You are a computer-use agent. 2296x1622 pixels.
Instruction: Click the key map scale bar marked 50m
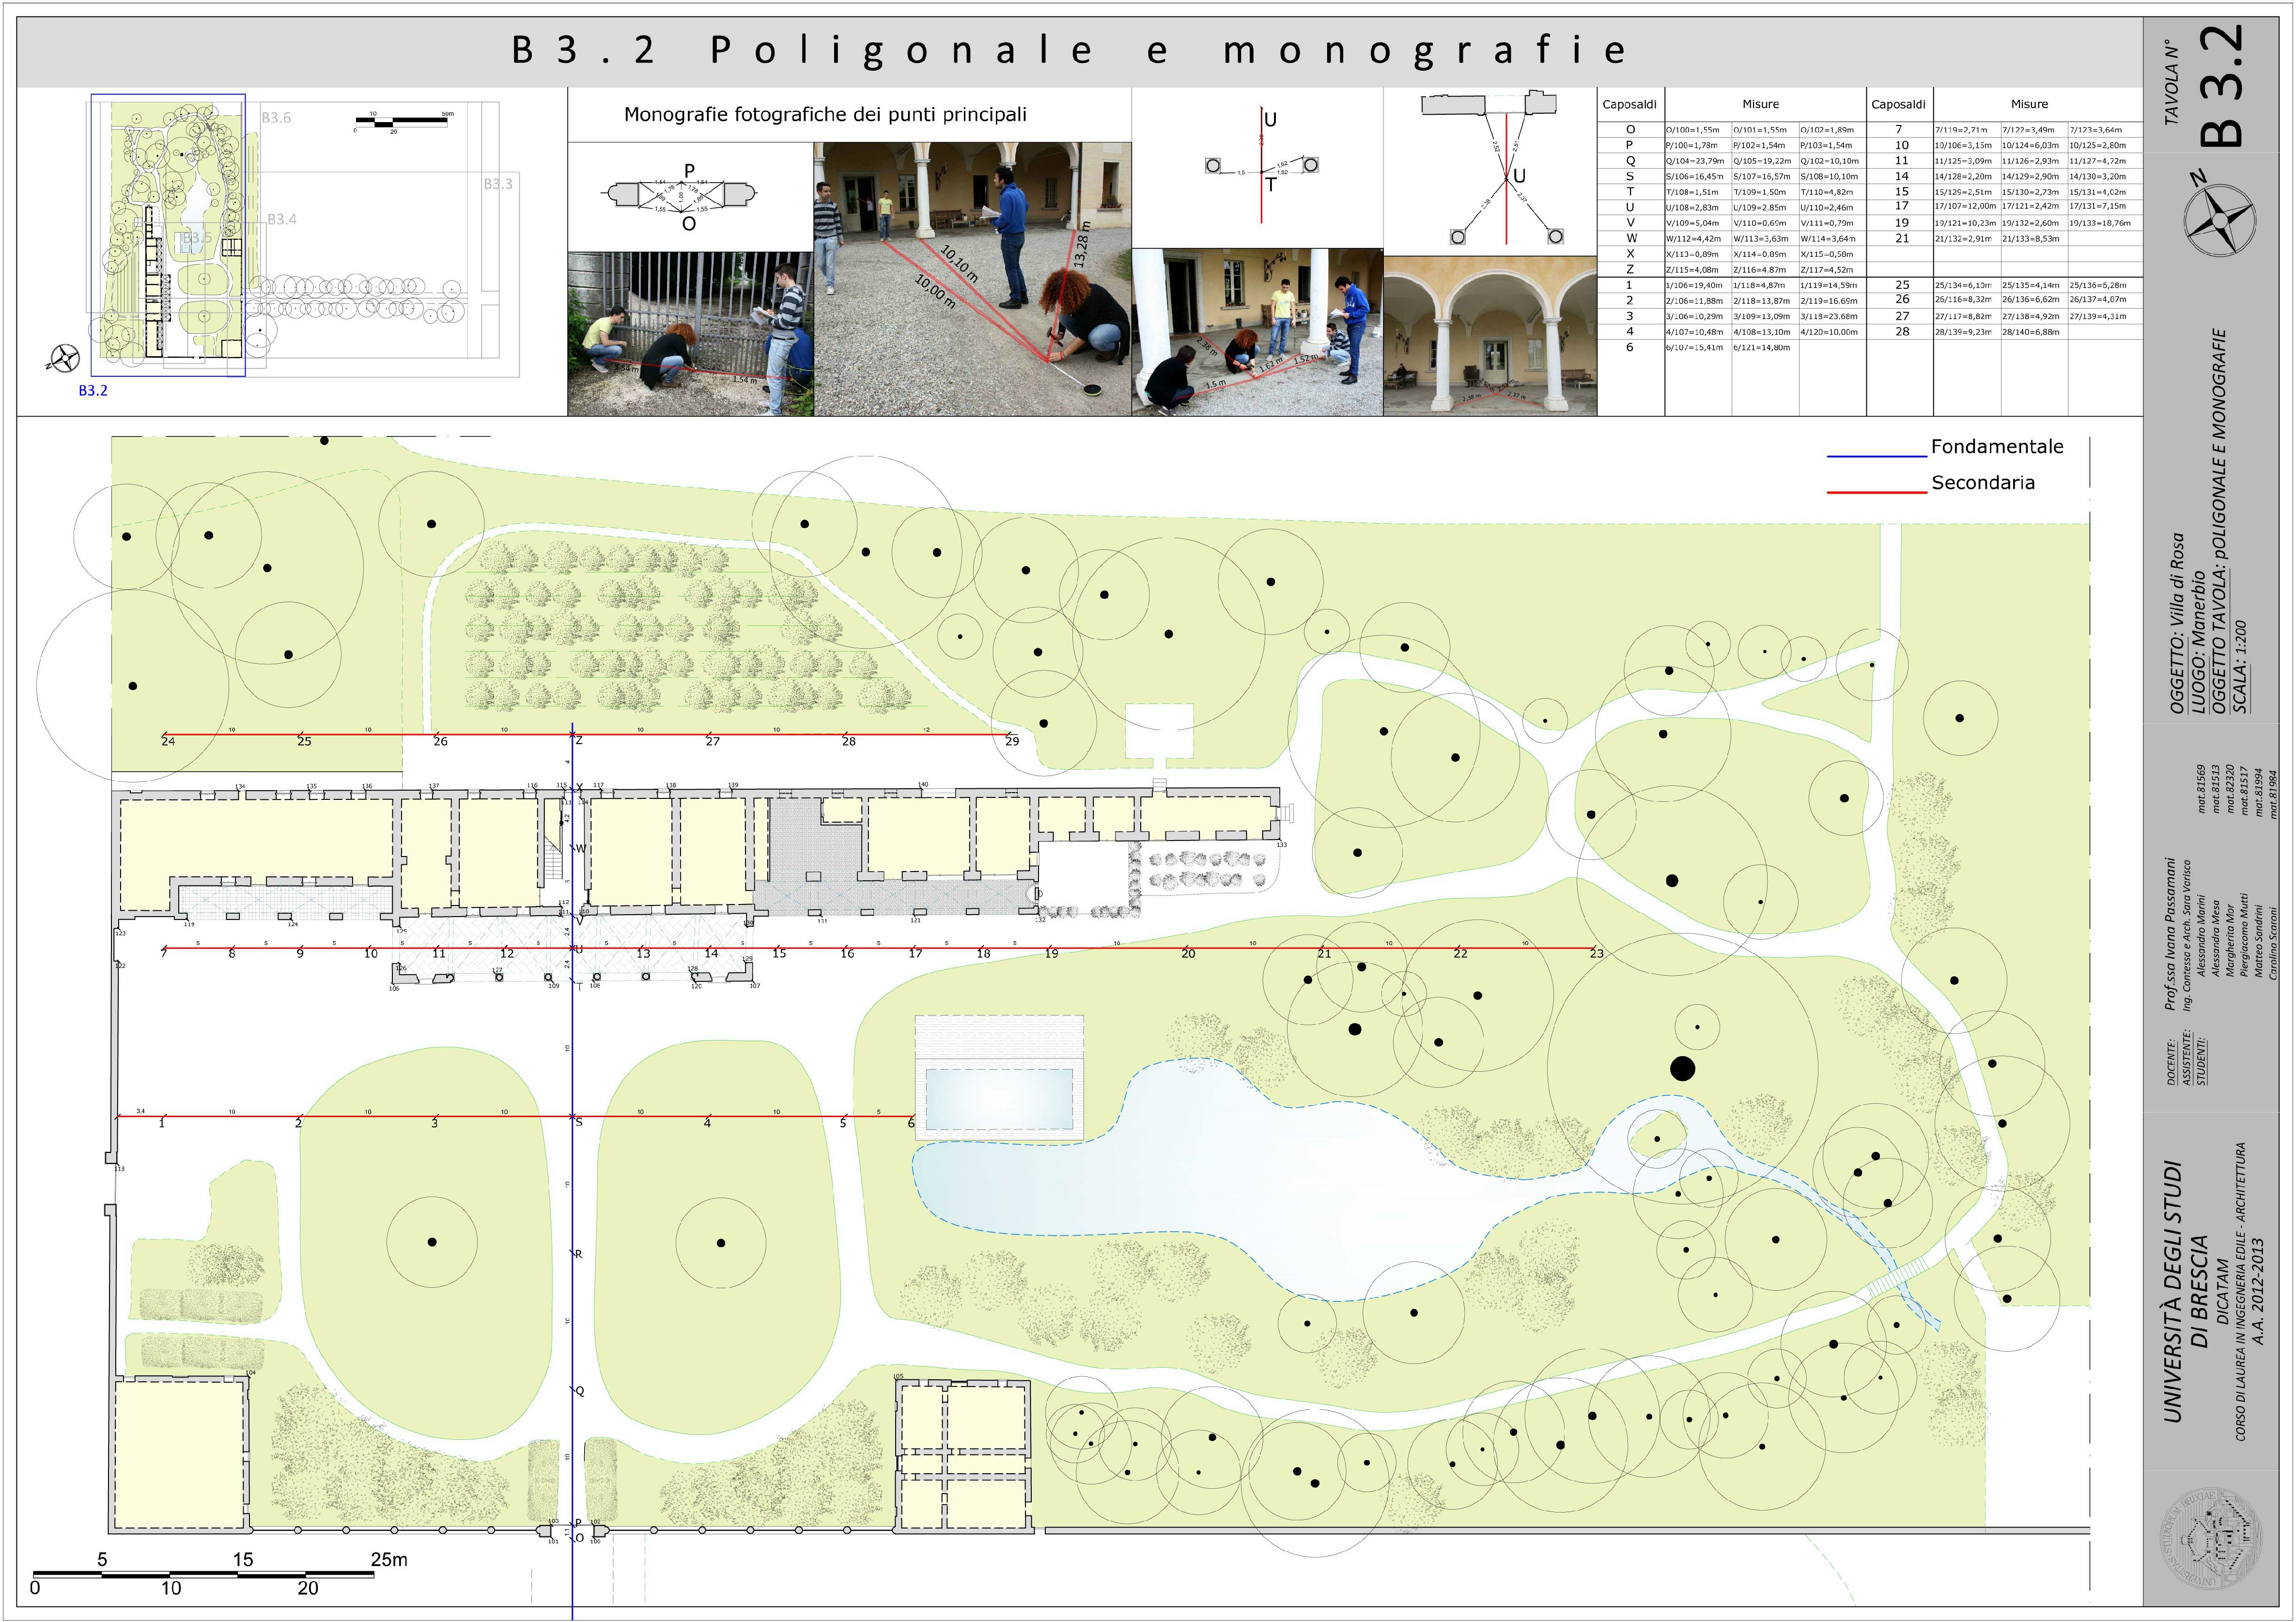coord(403,122)
